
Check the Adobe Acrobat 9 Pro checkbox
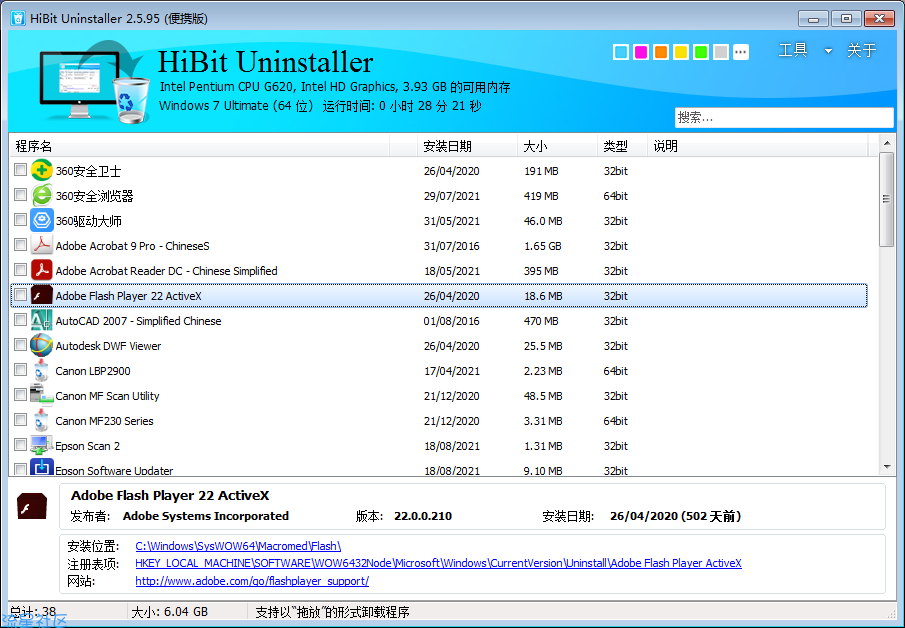(20, 245)
